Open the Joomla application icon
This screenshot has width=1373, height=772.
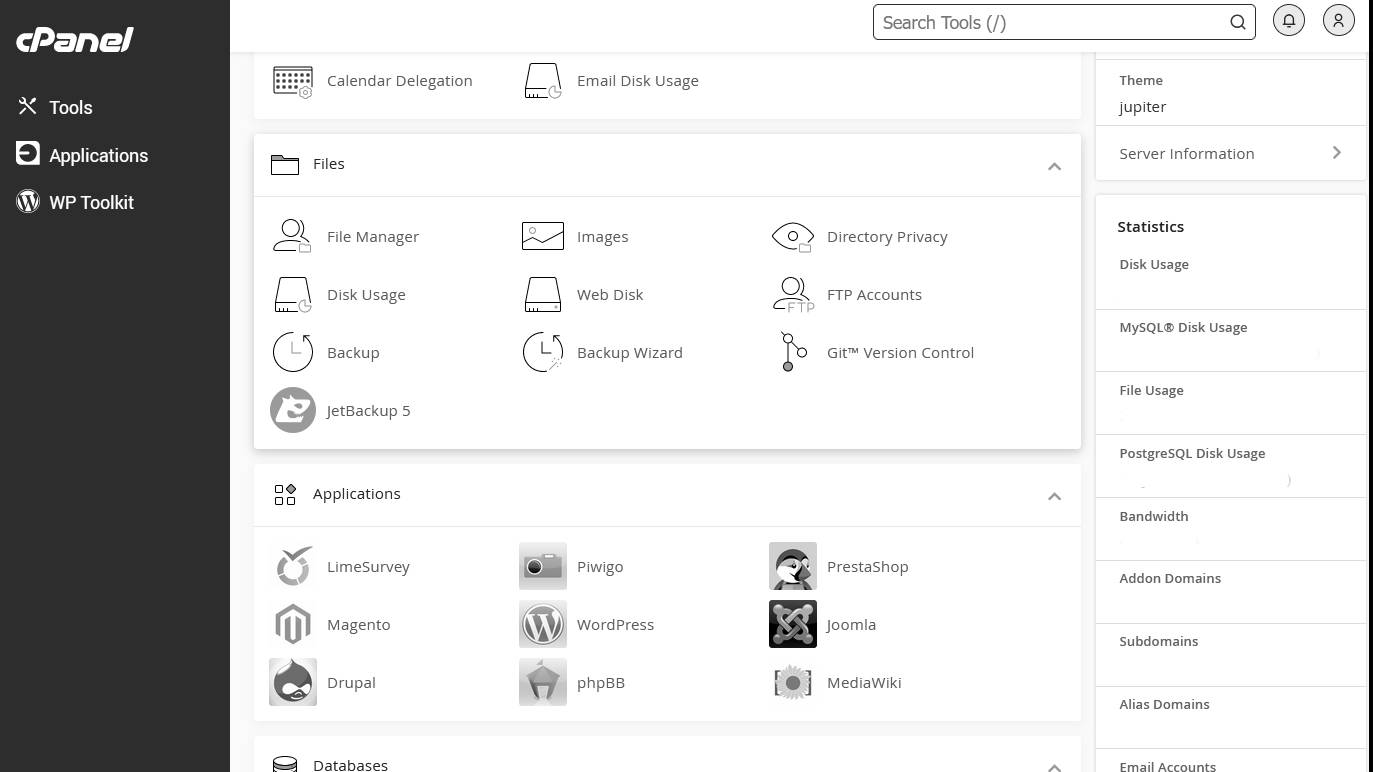click(x=793, y=624)
